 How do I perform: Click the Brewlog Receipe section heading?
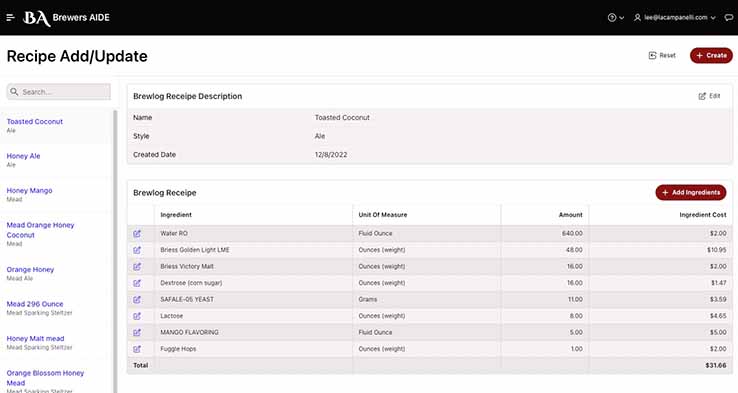(165, 192)
